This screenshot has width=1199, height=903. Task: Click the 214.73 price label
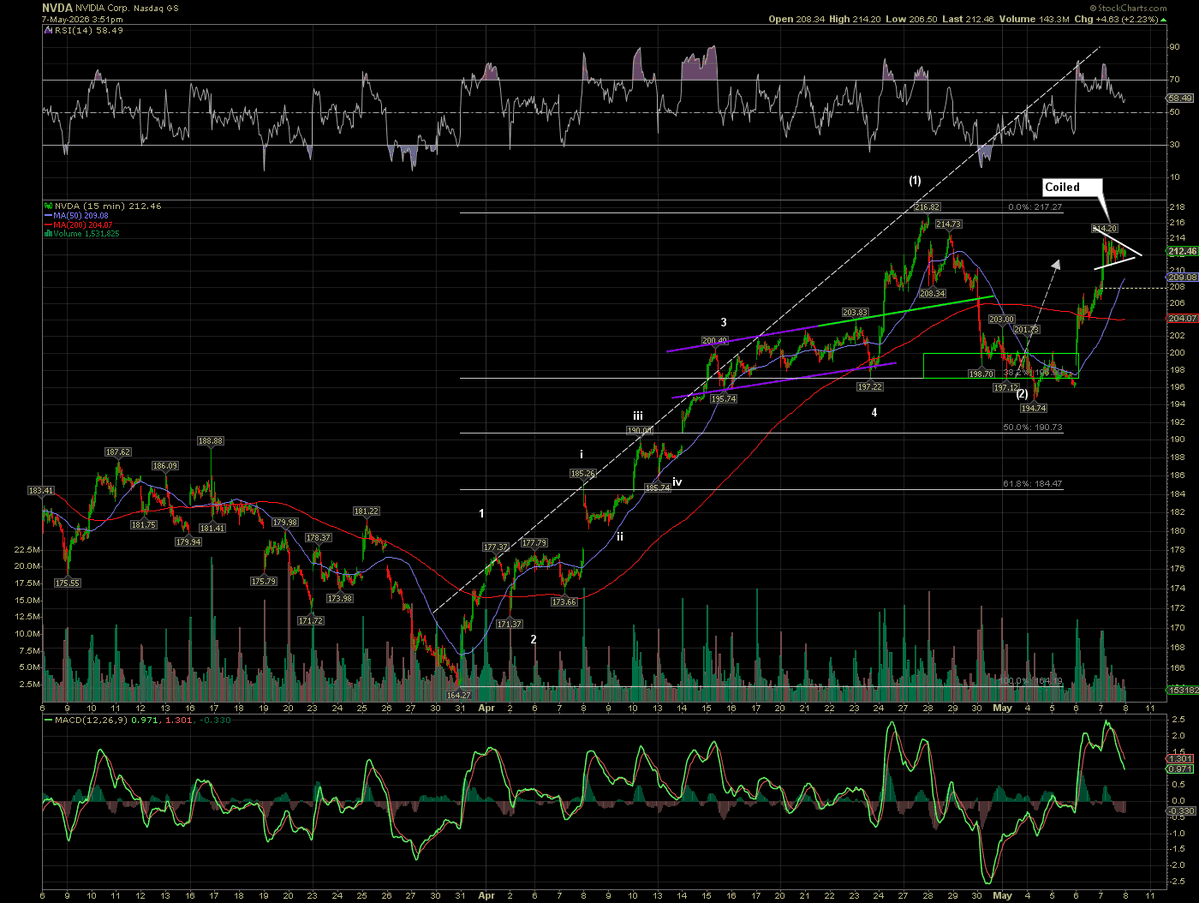(x=948, y=224)
